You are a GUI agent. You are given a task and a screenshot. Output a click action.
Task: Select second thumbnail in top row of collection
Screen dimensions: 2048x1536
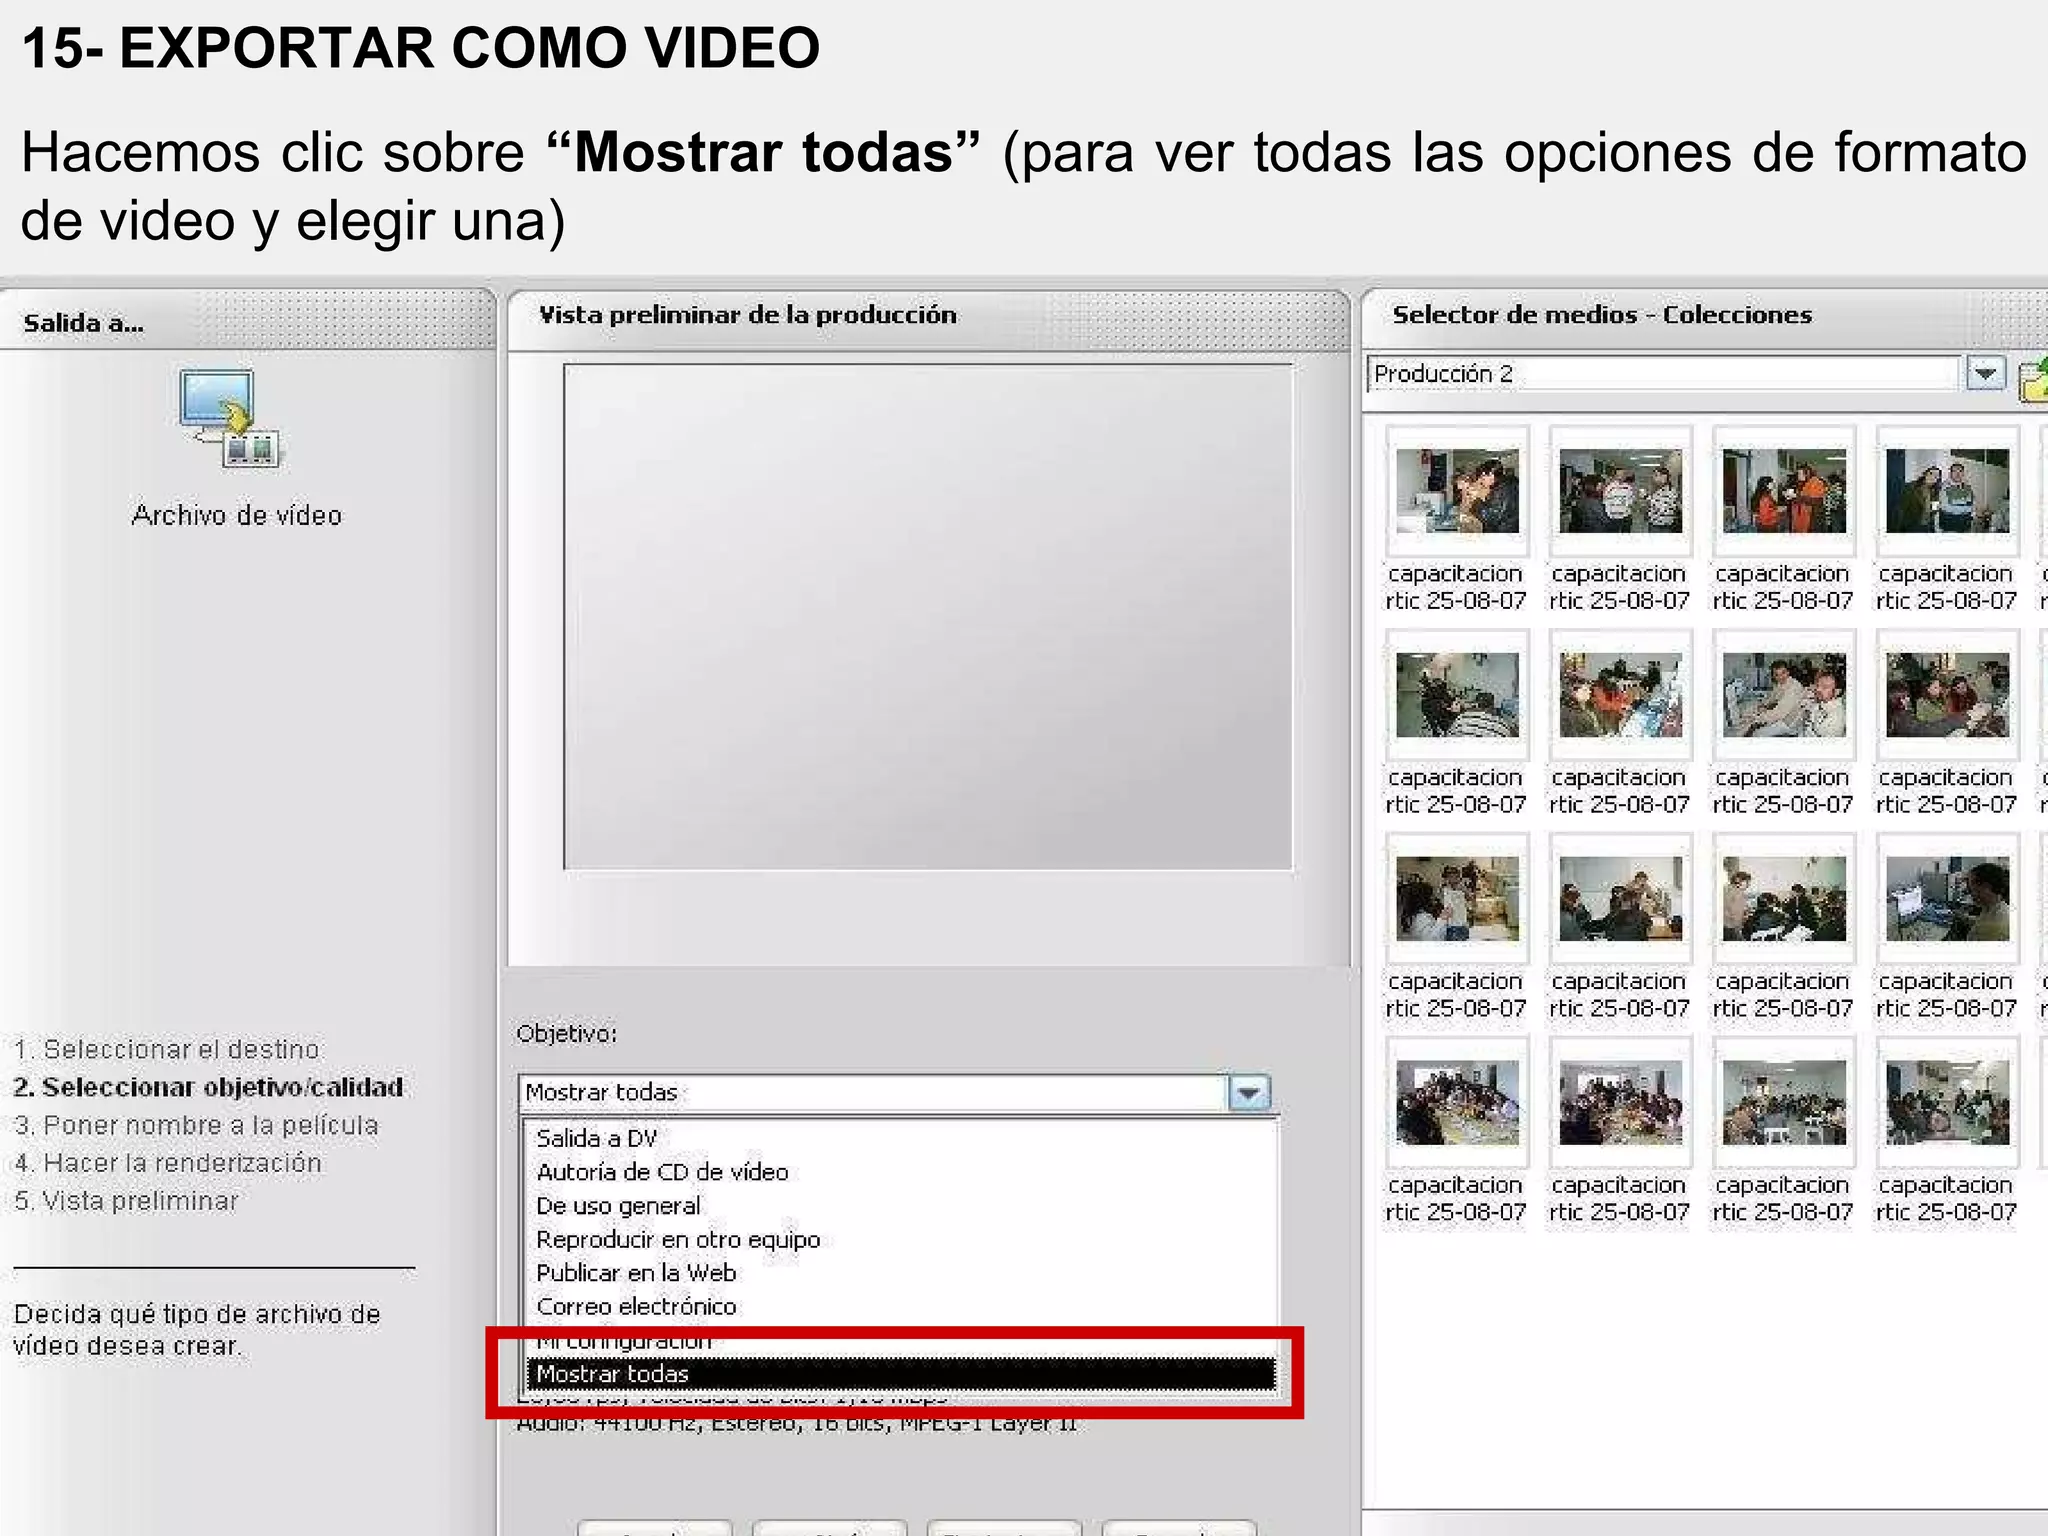coord(1620,490)
